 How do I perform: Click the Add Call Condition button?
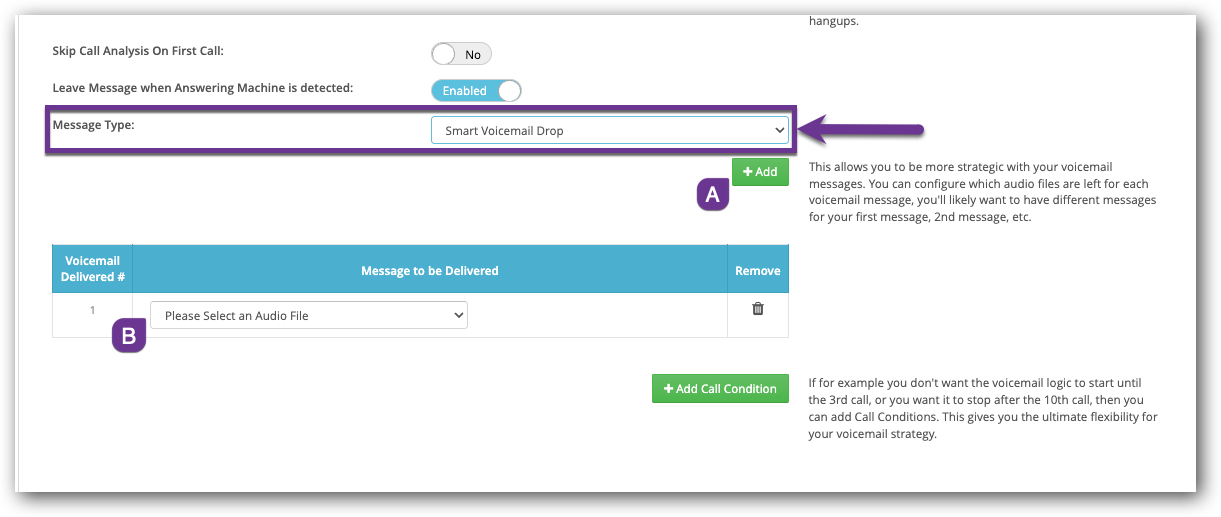pyautogui.click(x=720, y=388)
